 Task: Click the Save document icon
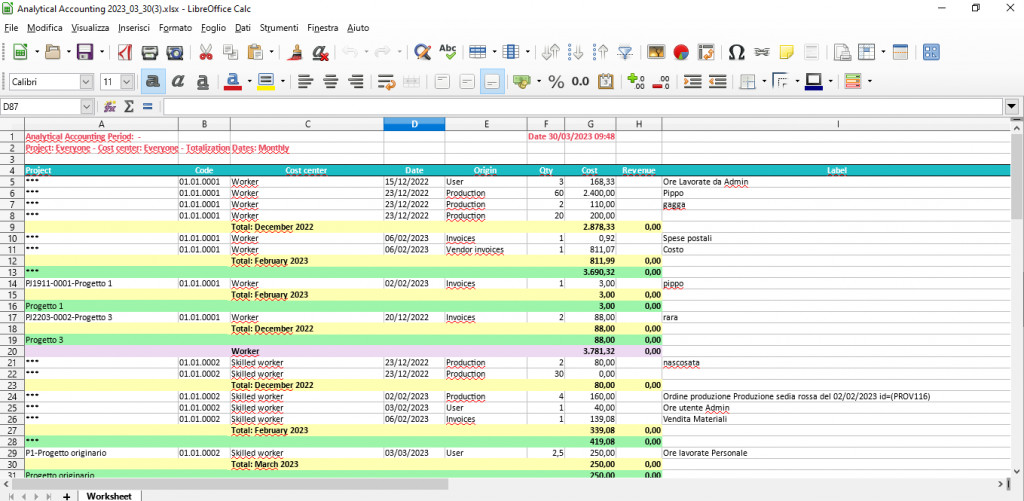[x=84, y=52]
